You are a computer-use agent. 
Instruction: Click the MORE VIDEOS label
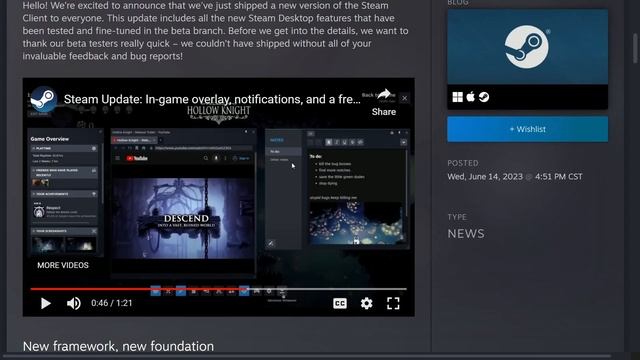pyautogui.click(x=63, y=265)
